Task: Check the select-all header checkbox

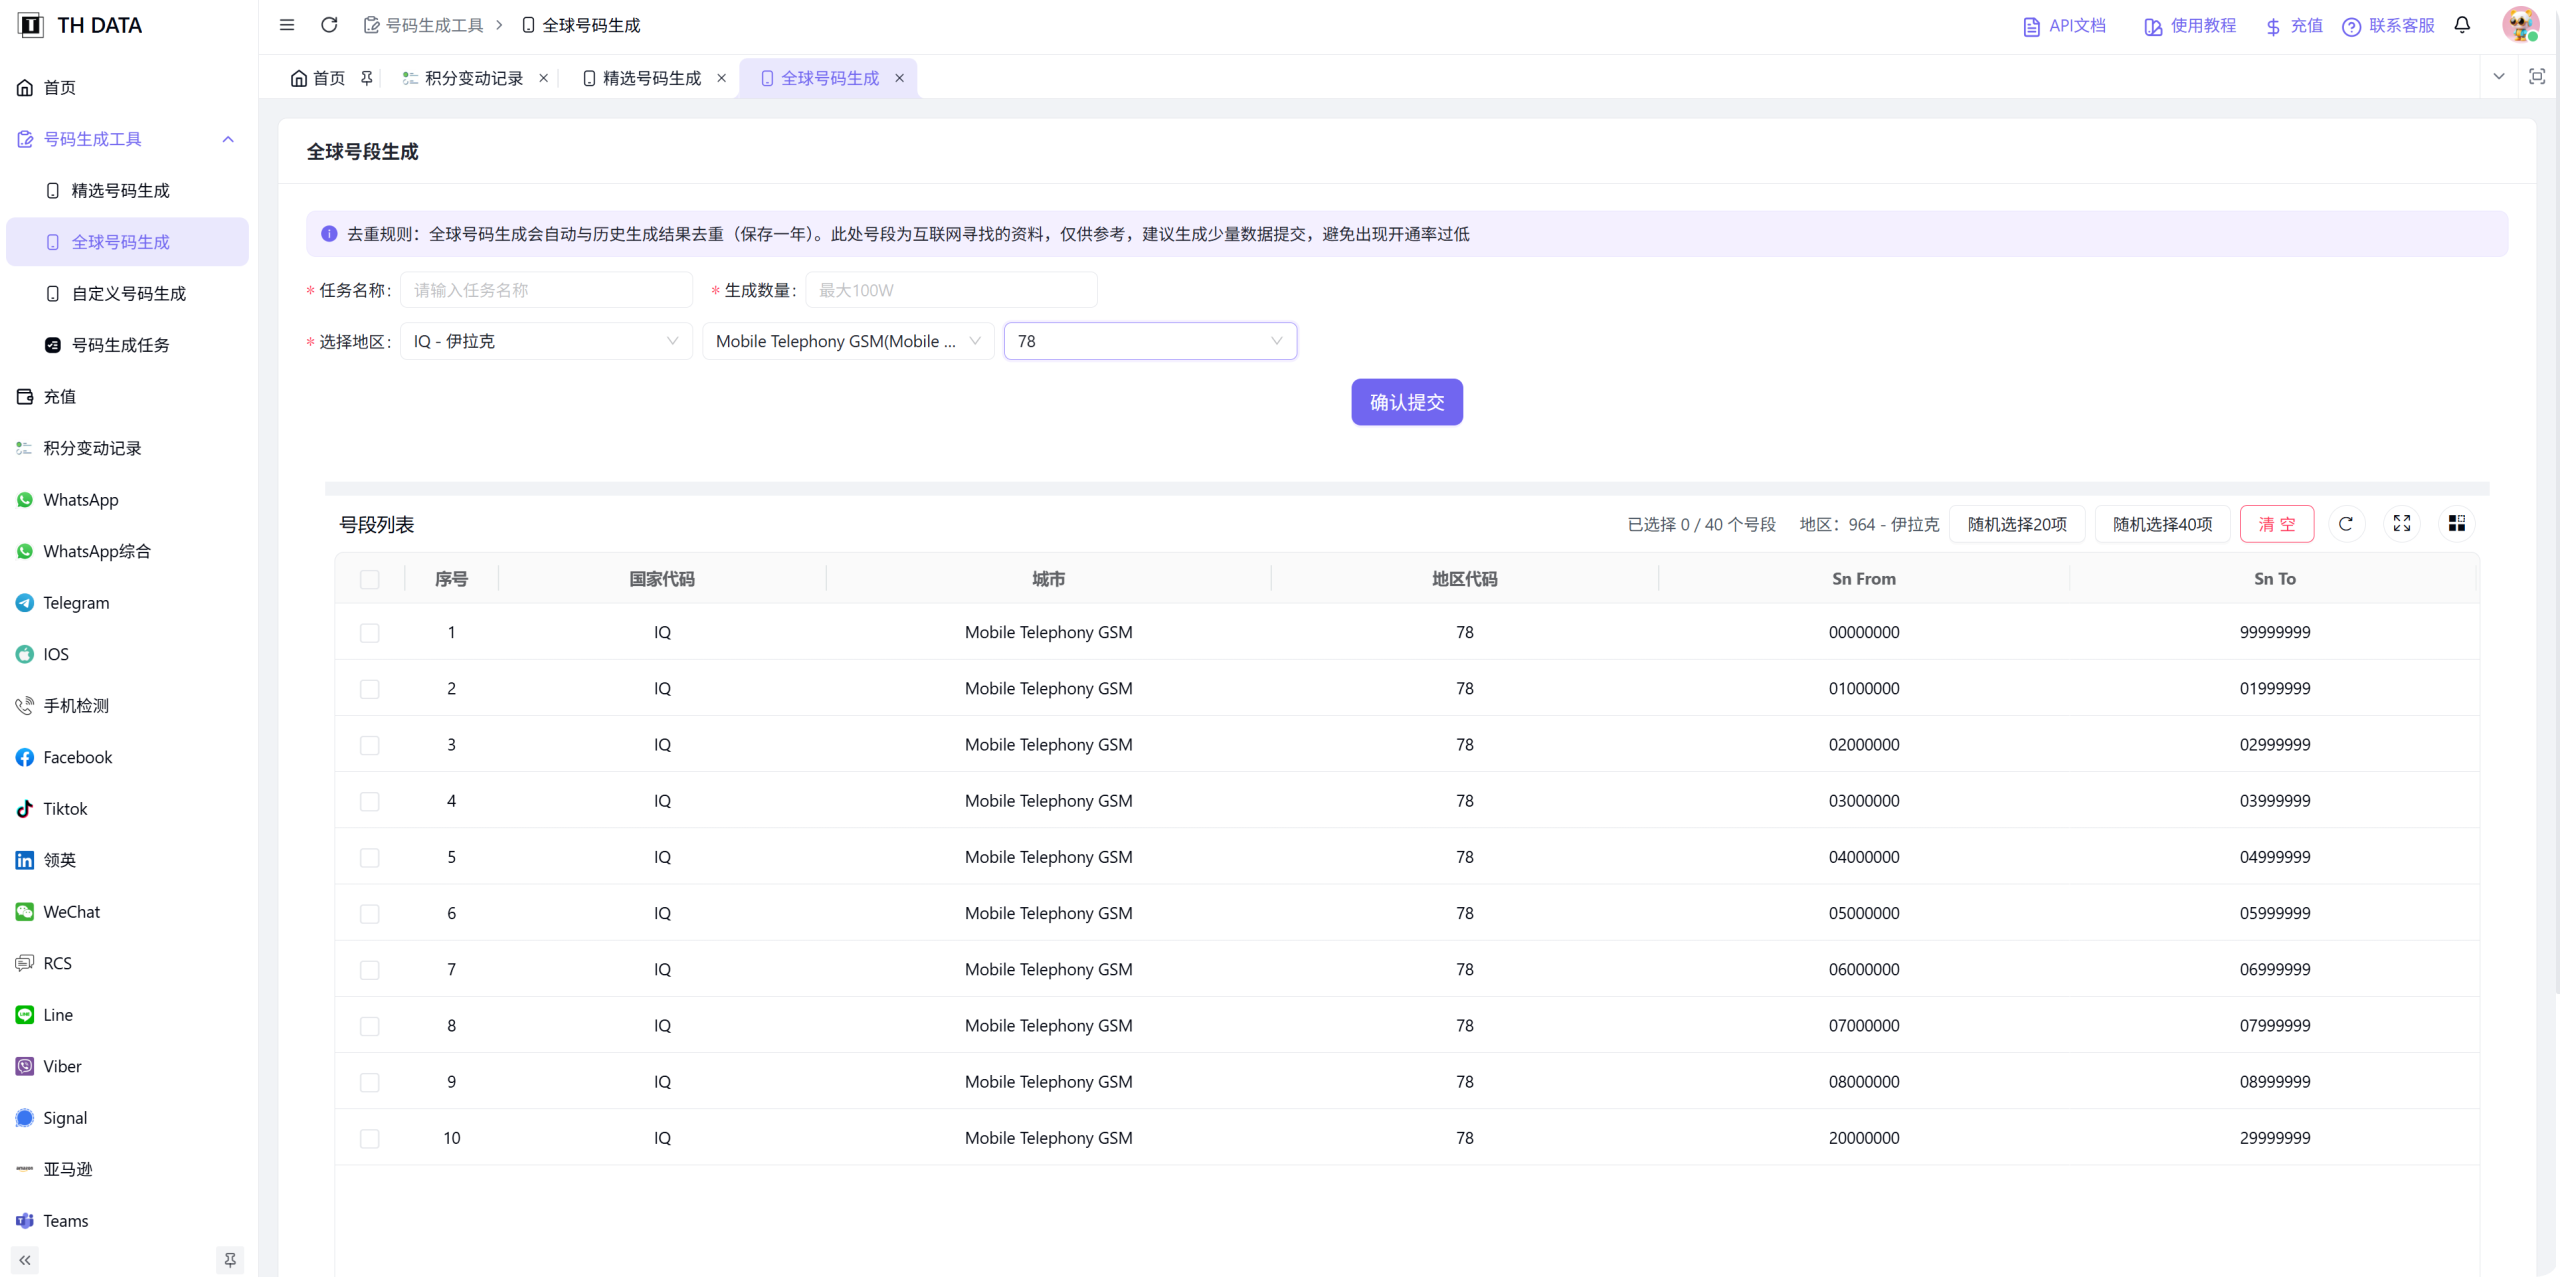Action: tap(370, 580)
